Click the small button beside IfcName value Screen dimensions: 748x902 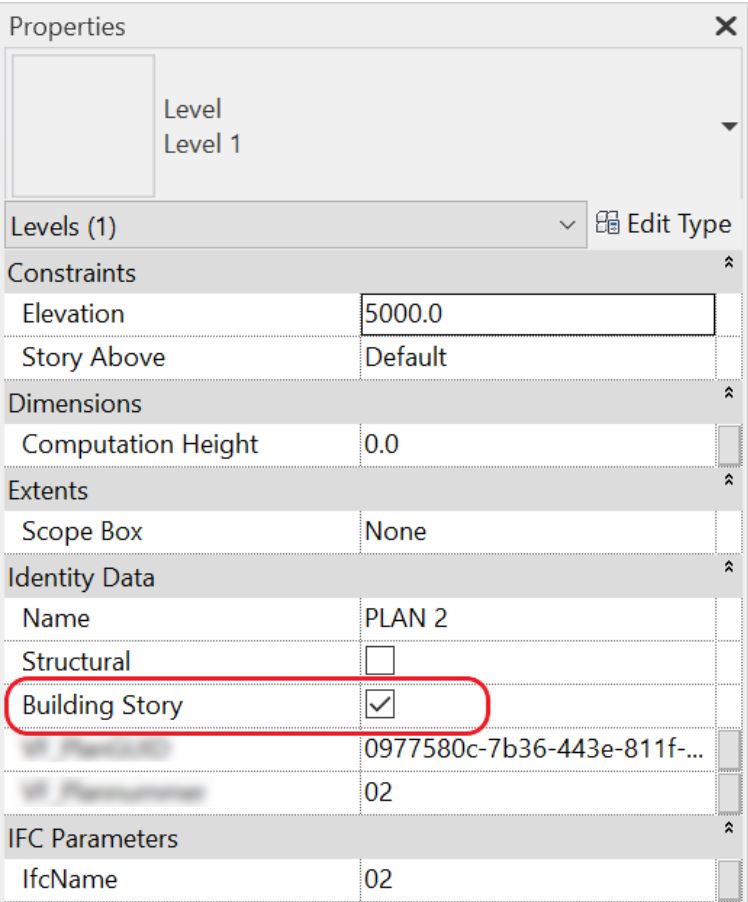pos(729,880)
